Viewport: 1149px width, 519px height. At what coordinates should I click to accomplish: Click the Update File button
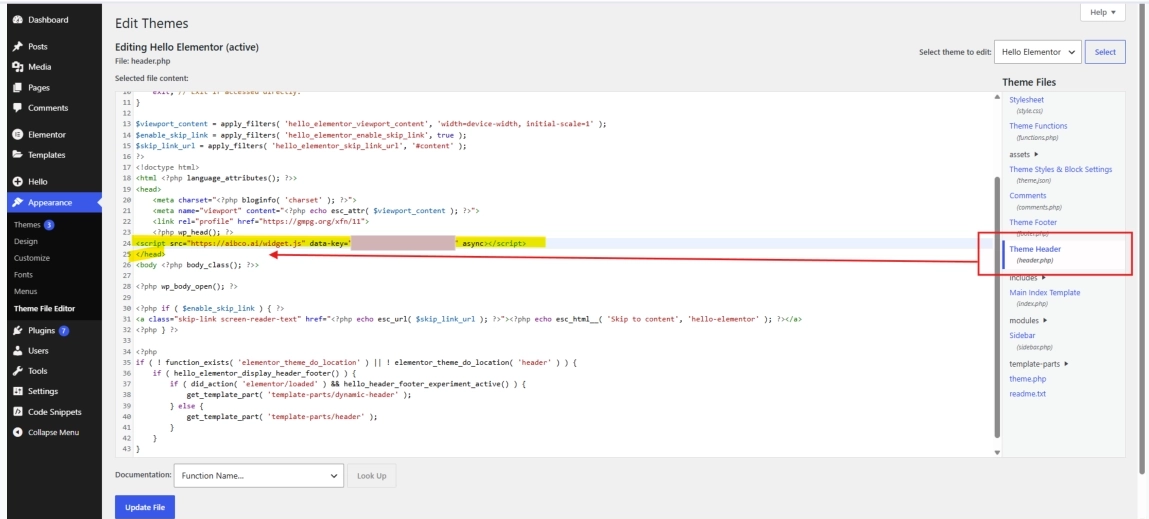click(145, 507)
